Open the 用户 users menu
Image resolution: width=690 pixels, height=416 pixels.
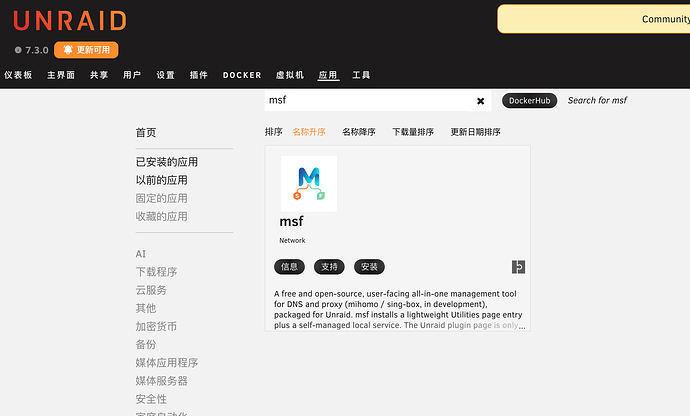point(132,75)
